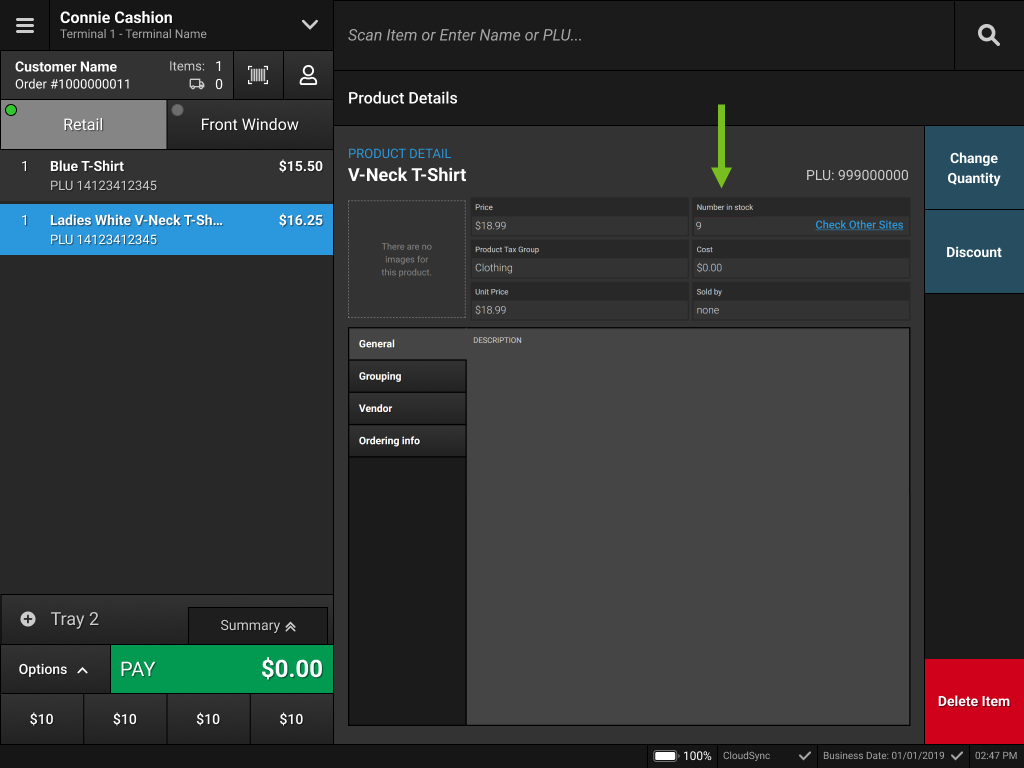Viewport: 1024px width, 768px height.
Task: Switch to the Grouping tab
Action: click(x=407, y=376)
